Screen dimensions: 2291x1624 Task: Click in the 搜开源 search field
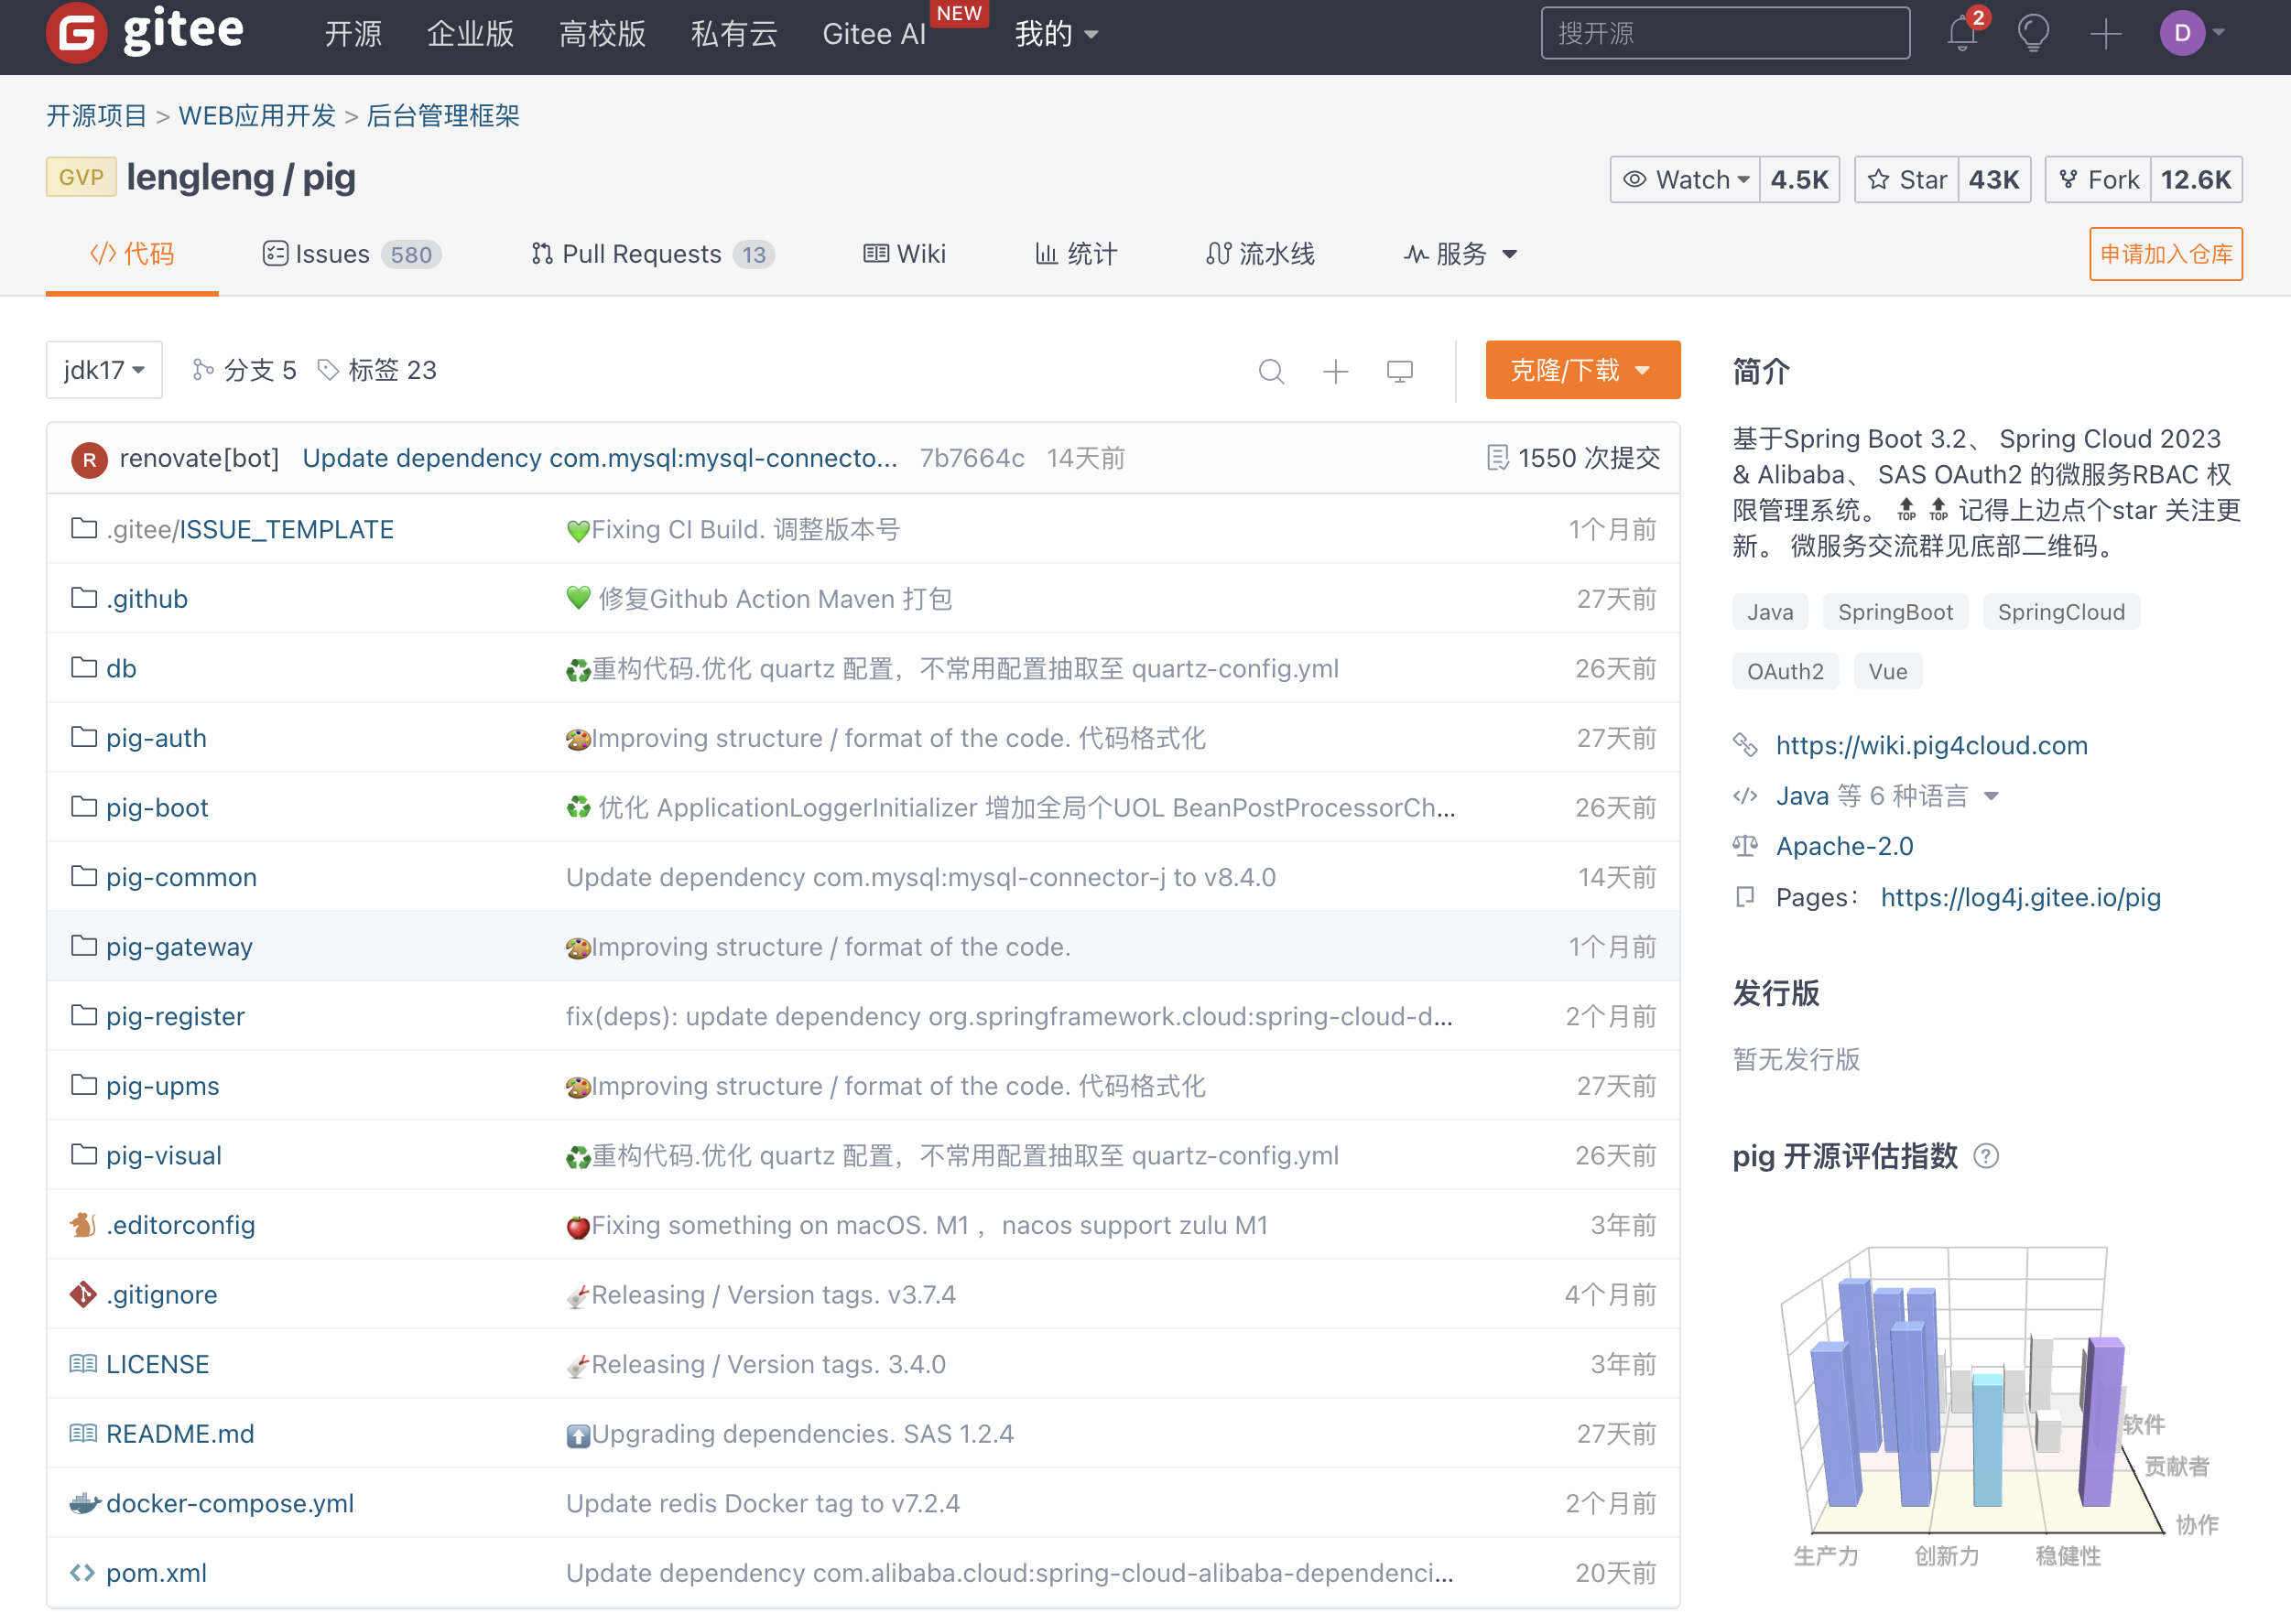tap(1725, 33)
